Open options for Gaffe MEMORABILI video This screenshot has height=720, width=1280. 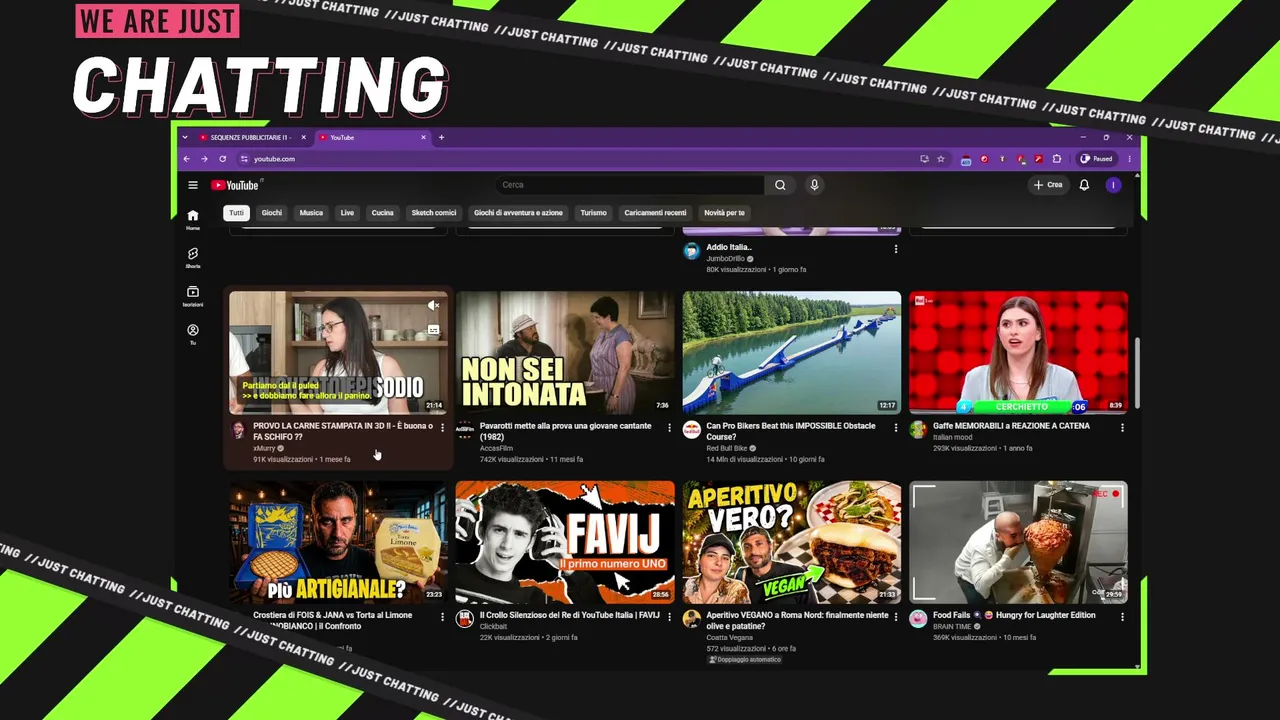[x=1122, y=428]
